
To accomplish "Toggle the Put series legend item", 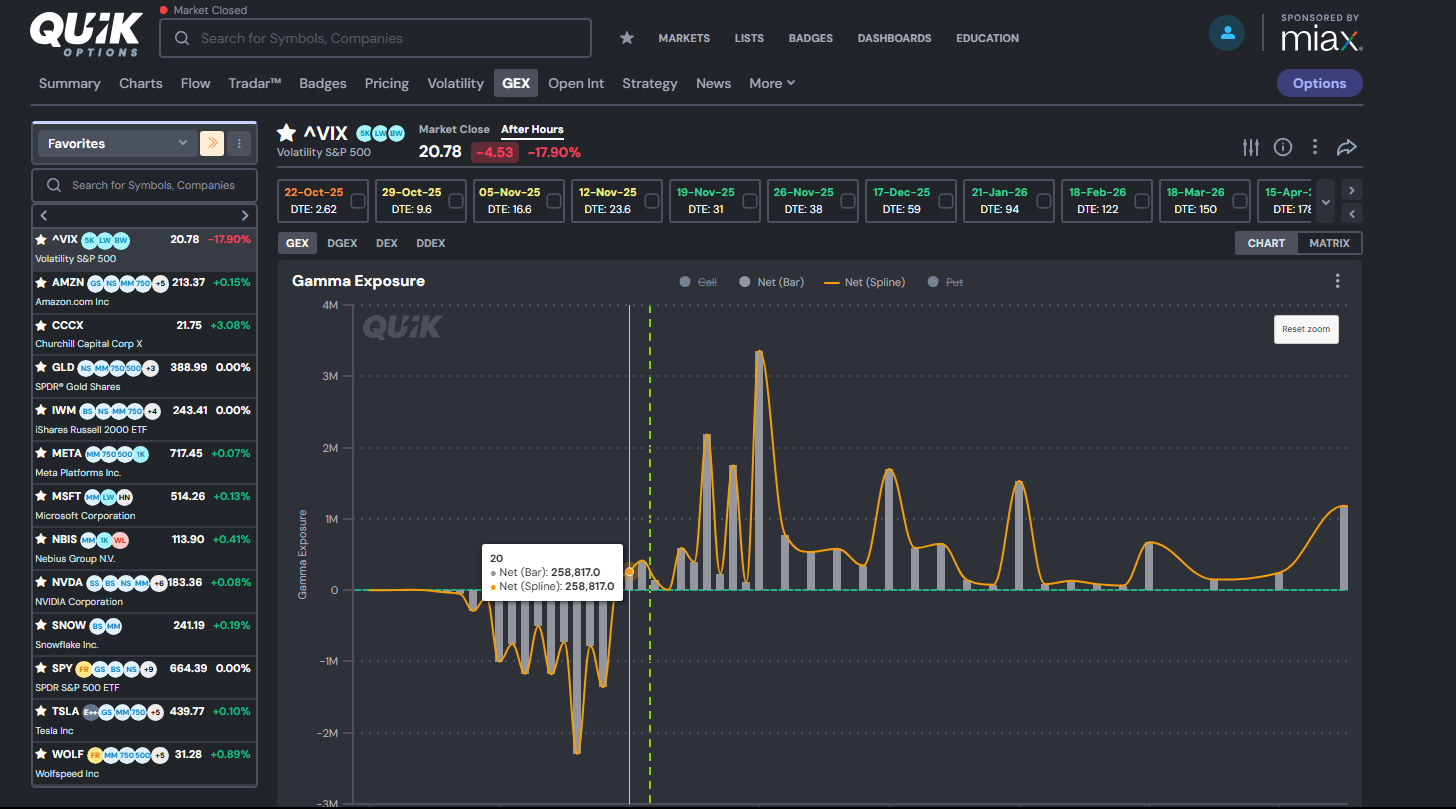I will tap(945, 282).
